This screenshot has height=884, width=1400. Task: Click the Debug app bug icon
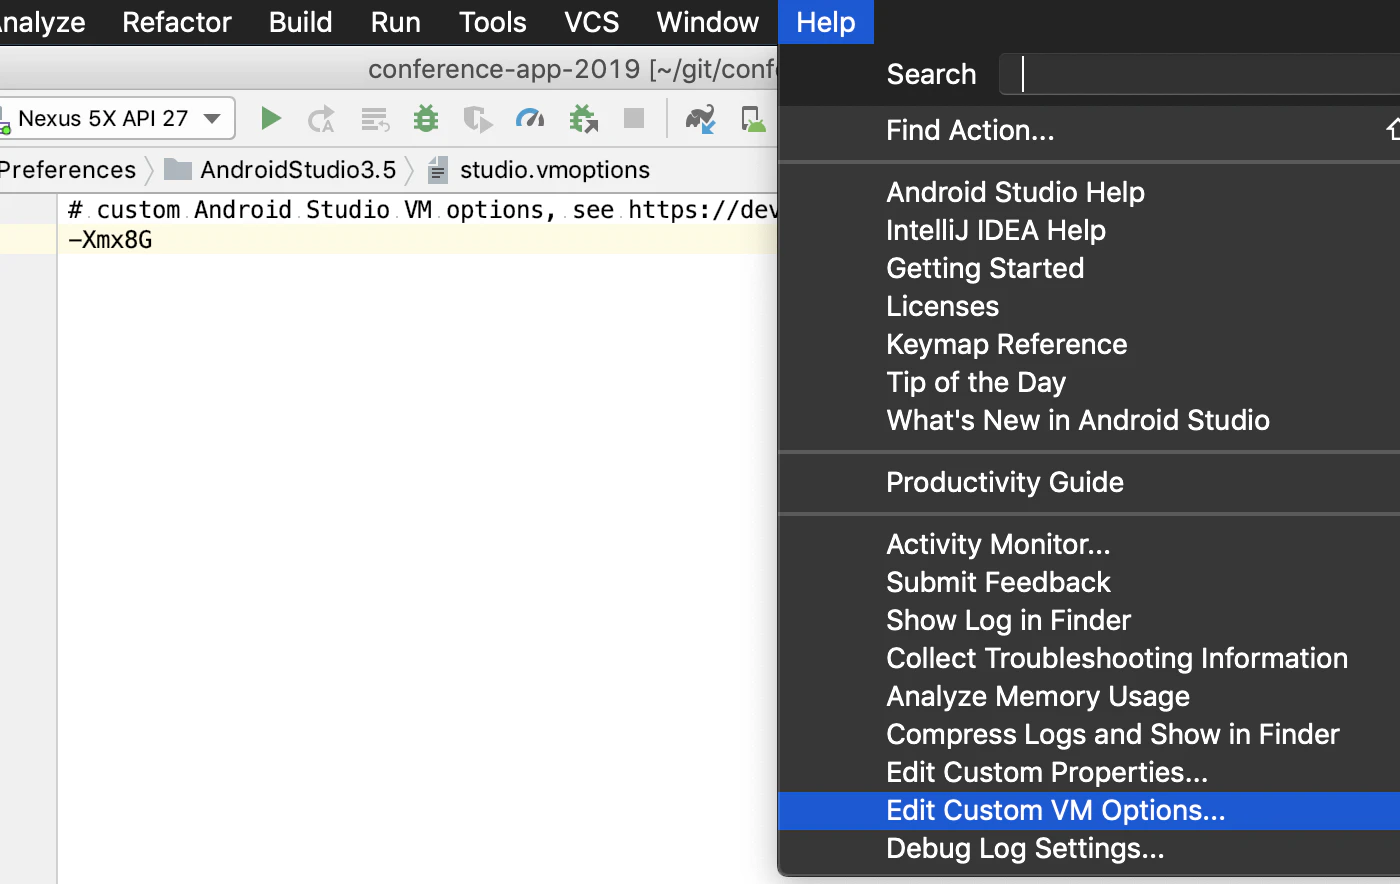(x=426, y=119)
